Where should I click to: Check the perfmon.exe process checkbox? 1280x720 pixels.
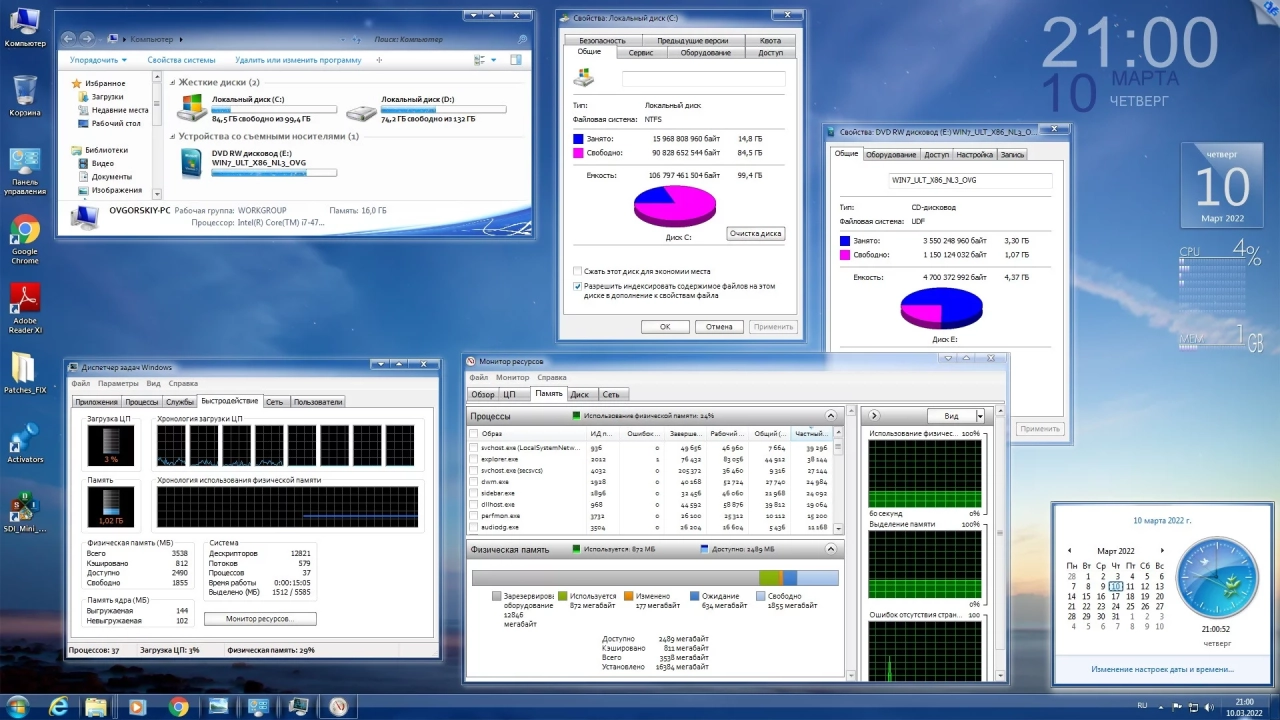click(473, 516)
